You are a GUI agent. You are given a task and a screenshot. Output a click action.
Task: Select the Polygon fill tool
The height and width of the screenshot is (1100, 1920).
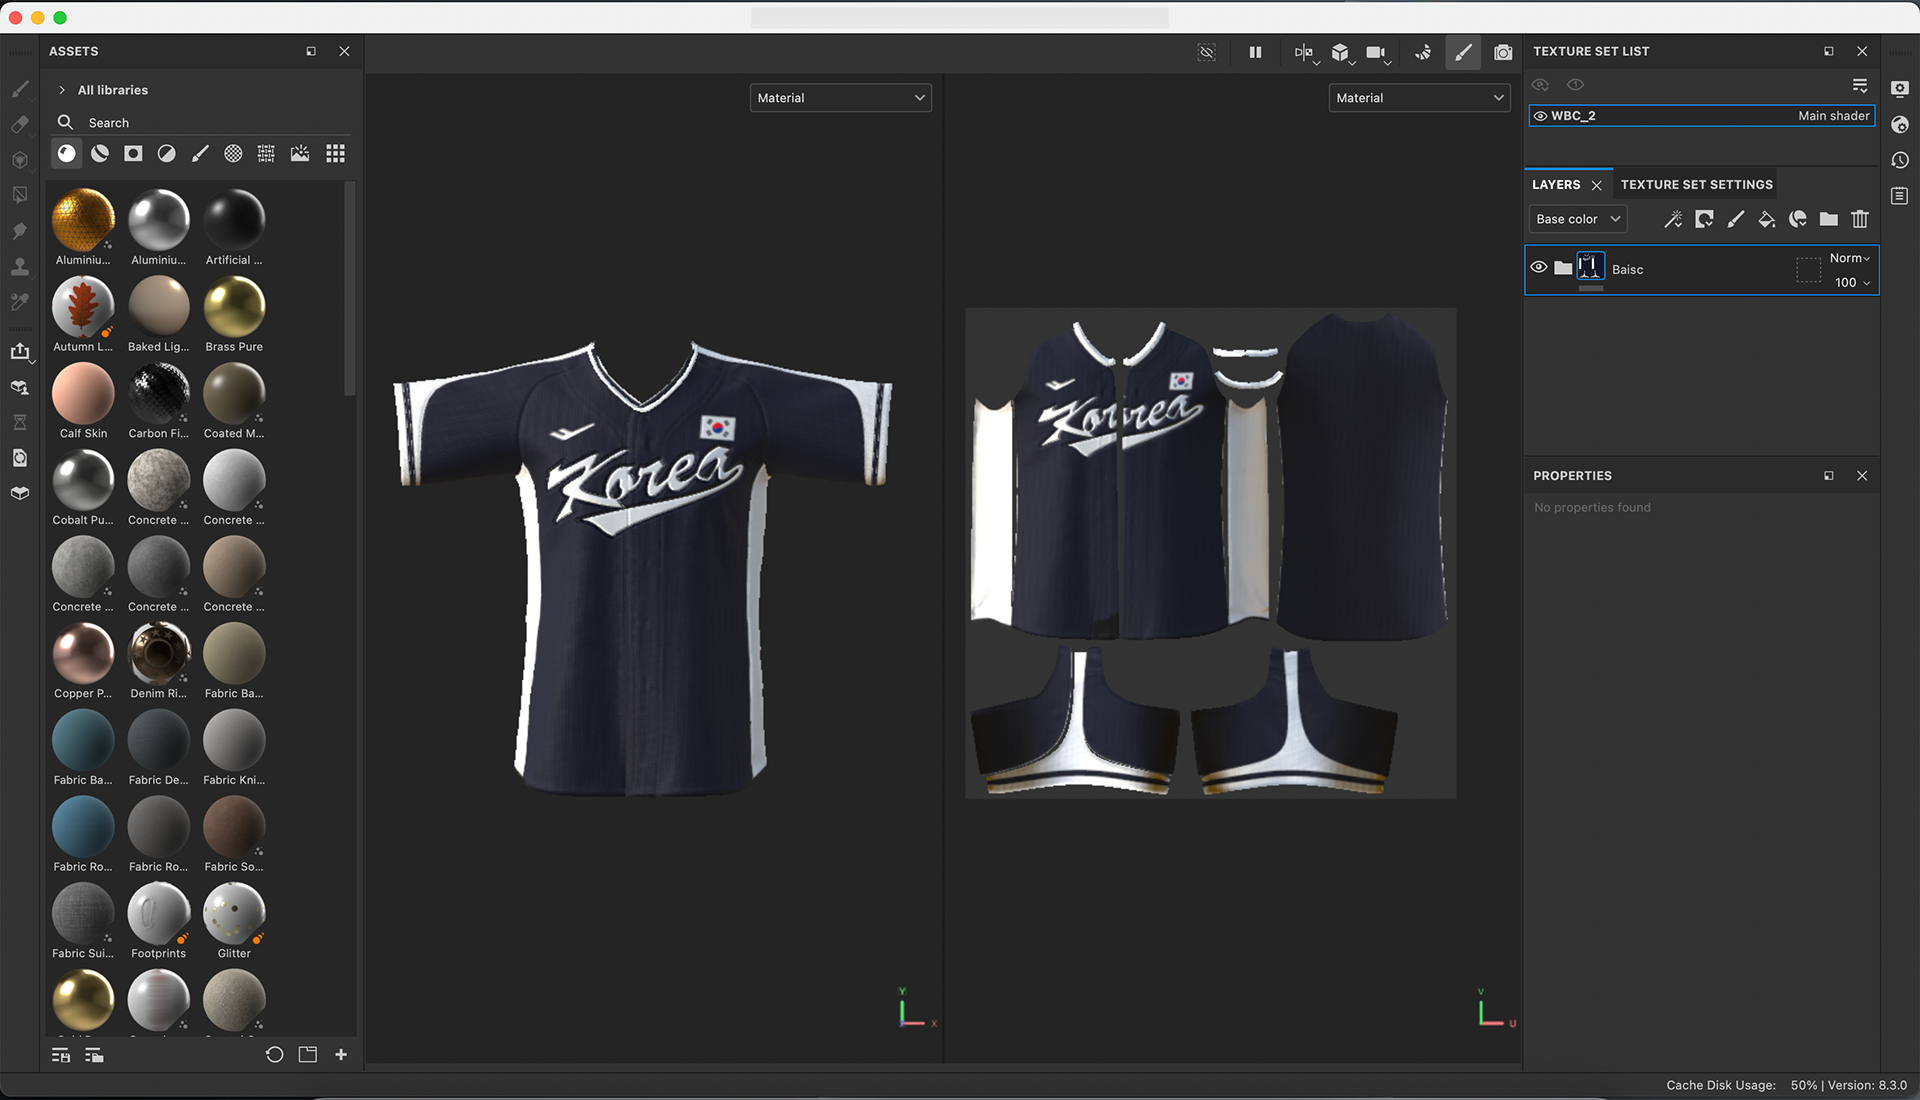coord(20,195)
